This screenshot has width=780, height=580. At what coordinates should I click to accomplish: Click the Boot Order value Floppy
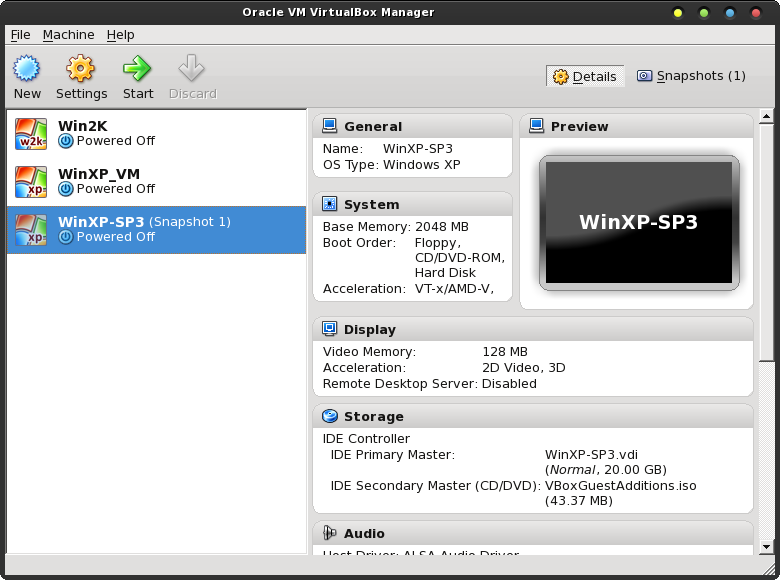pos(438,243)
